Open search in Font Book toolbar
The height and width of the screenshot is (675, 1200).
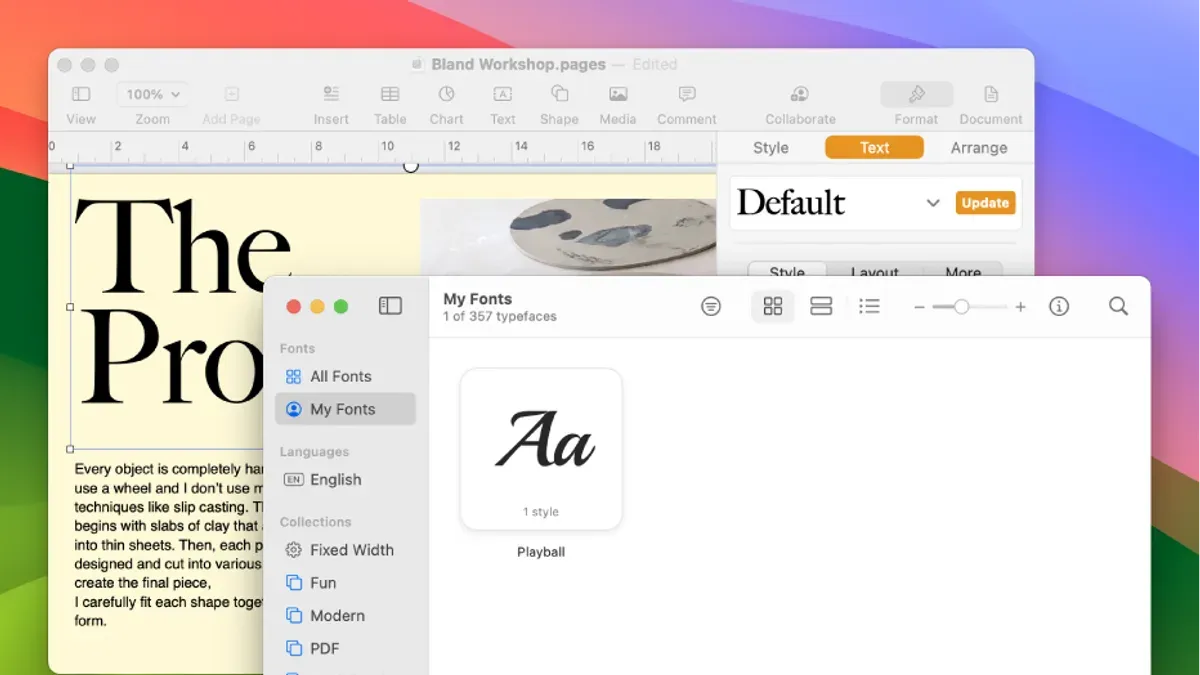coord(1118,306)
